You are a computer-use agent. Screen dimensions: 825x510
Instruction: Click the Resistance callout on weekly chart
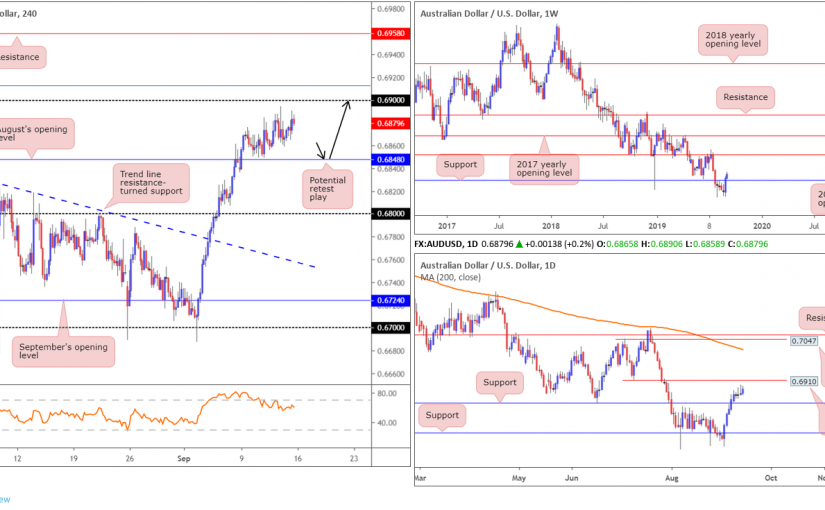tap(745, 97)
